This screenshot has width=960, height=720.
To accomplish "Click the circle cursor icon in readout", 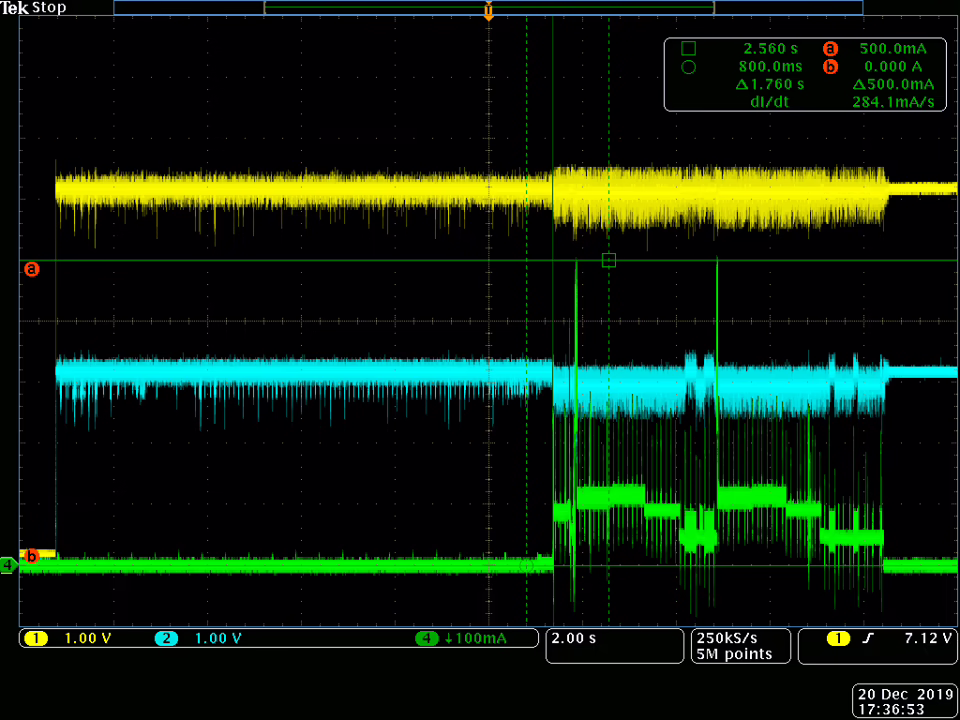I will 688,67.
